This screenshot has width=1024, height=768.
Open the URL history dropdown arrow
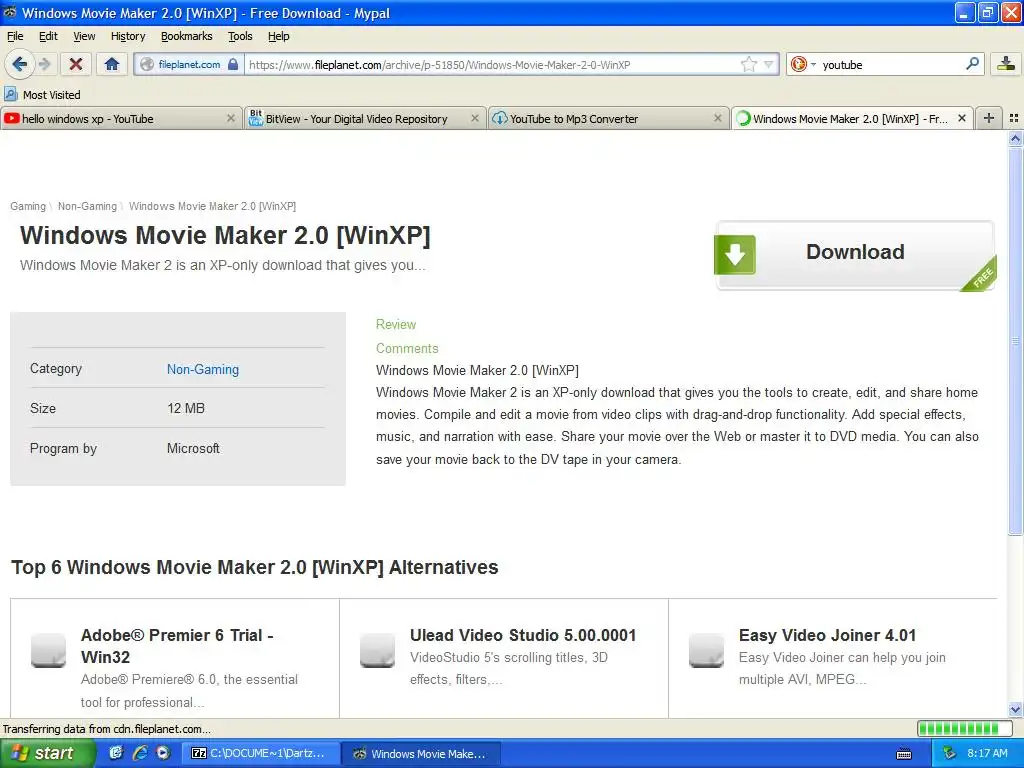coord(769,64)
